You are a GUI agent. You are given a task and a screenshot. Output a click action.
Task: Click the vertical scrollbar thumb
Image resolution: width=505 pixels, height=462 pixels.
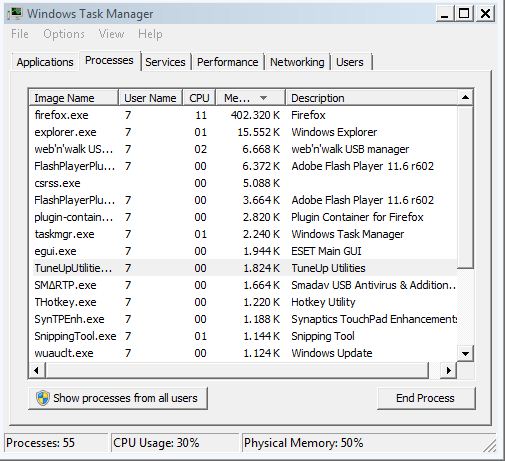[x=465, y=187]
